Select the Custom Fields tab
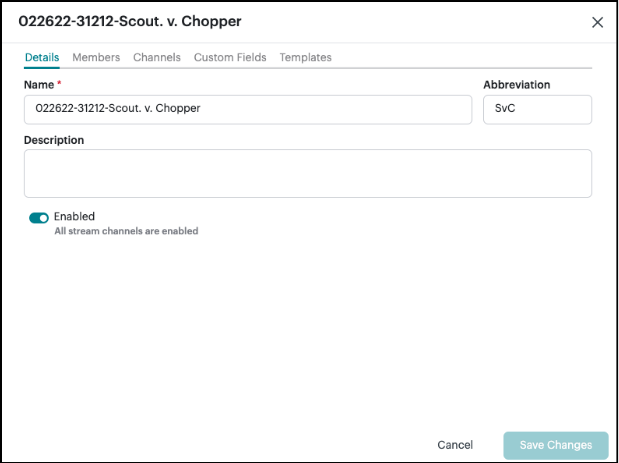This screenshot has width=619, height=463. point(230,58)
